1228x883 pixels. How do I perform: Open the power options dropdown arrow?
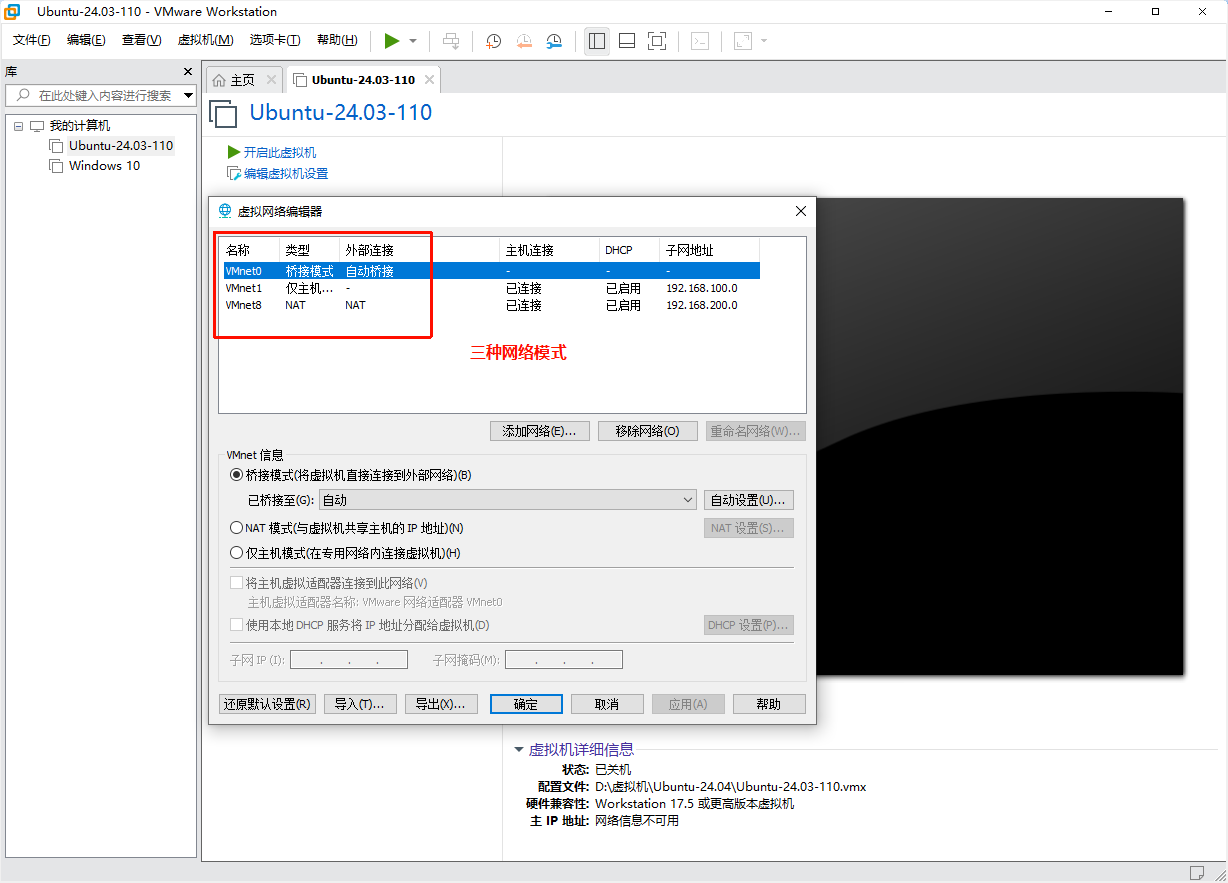(x=413, y=41)
